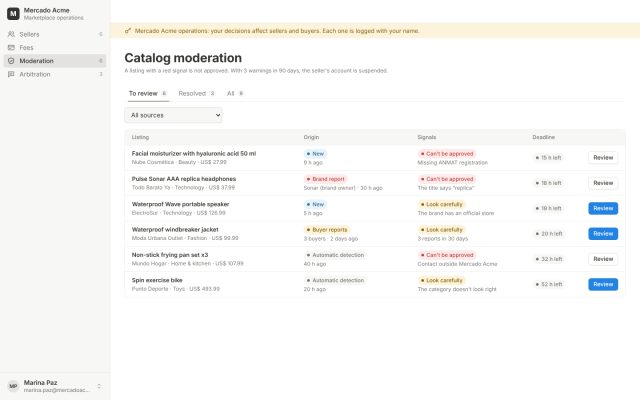Click Can't be approved badge on frying pan row

(447, 255)
